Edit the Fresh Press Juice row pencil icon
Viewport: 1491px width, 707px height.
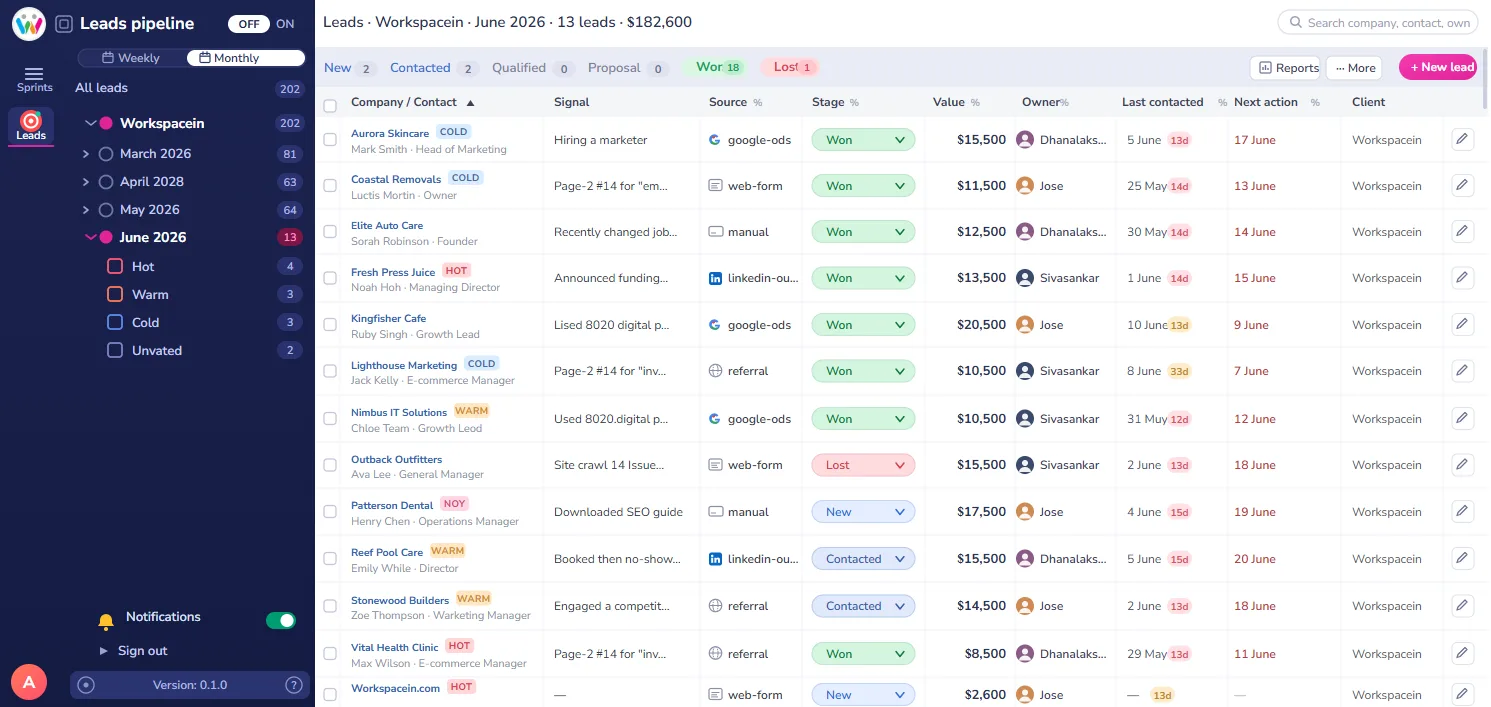point(1463,277)
